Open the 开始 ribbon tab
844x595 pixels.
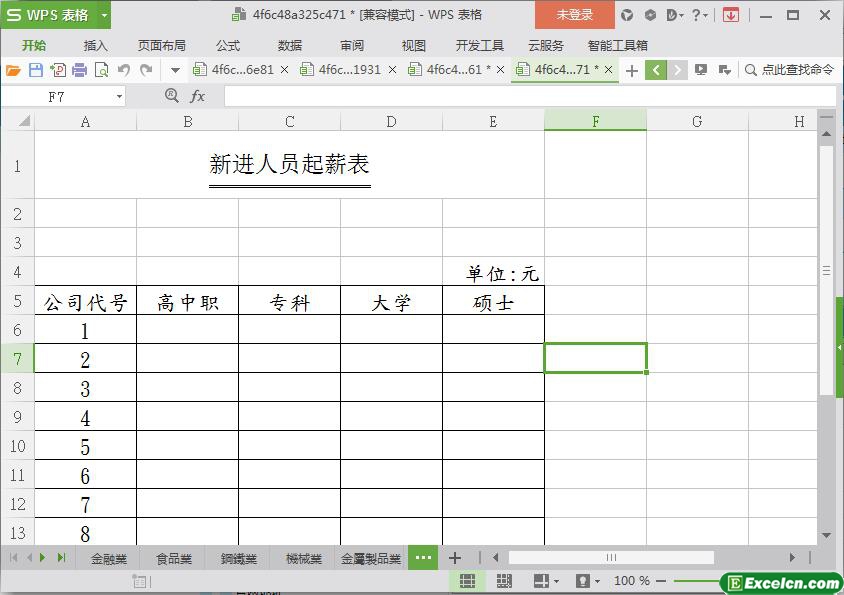click(34, 46)
